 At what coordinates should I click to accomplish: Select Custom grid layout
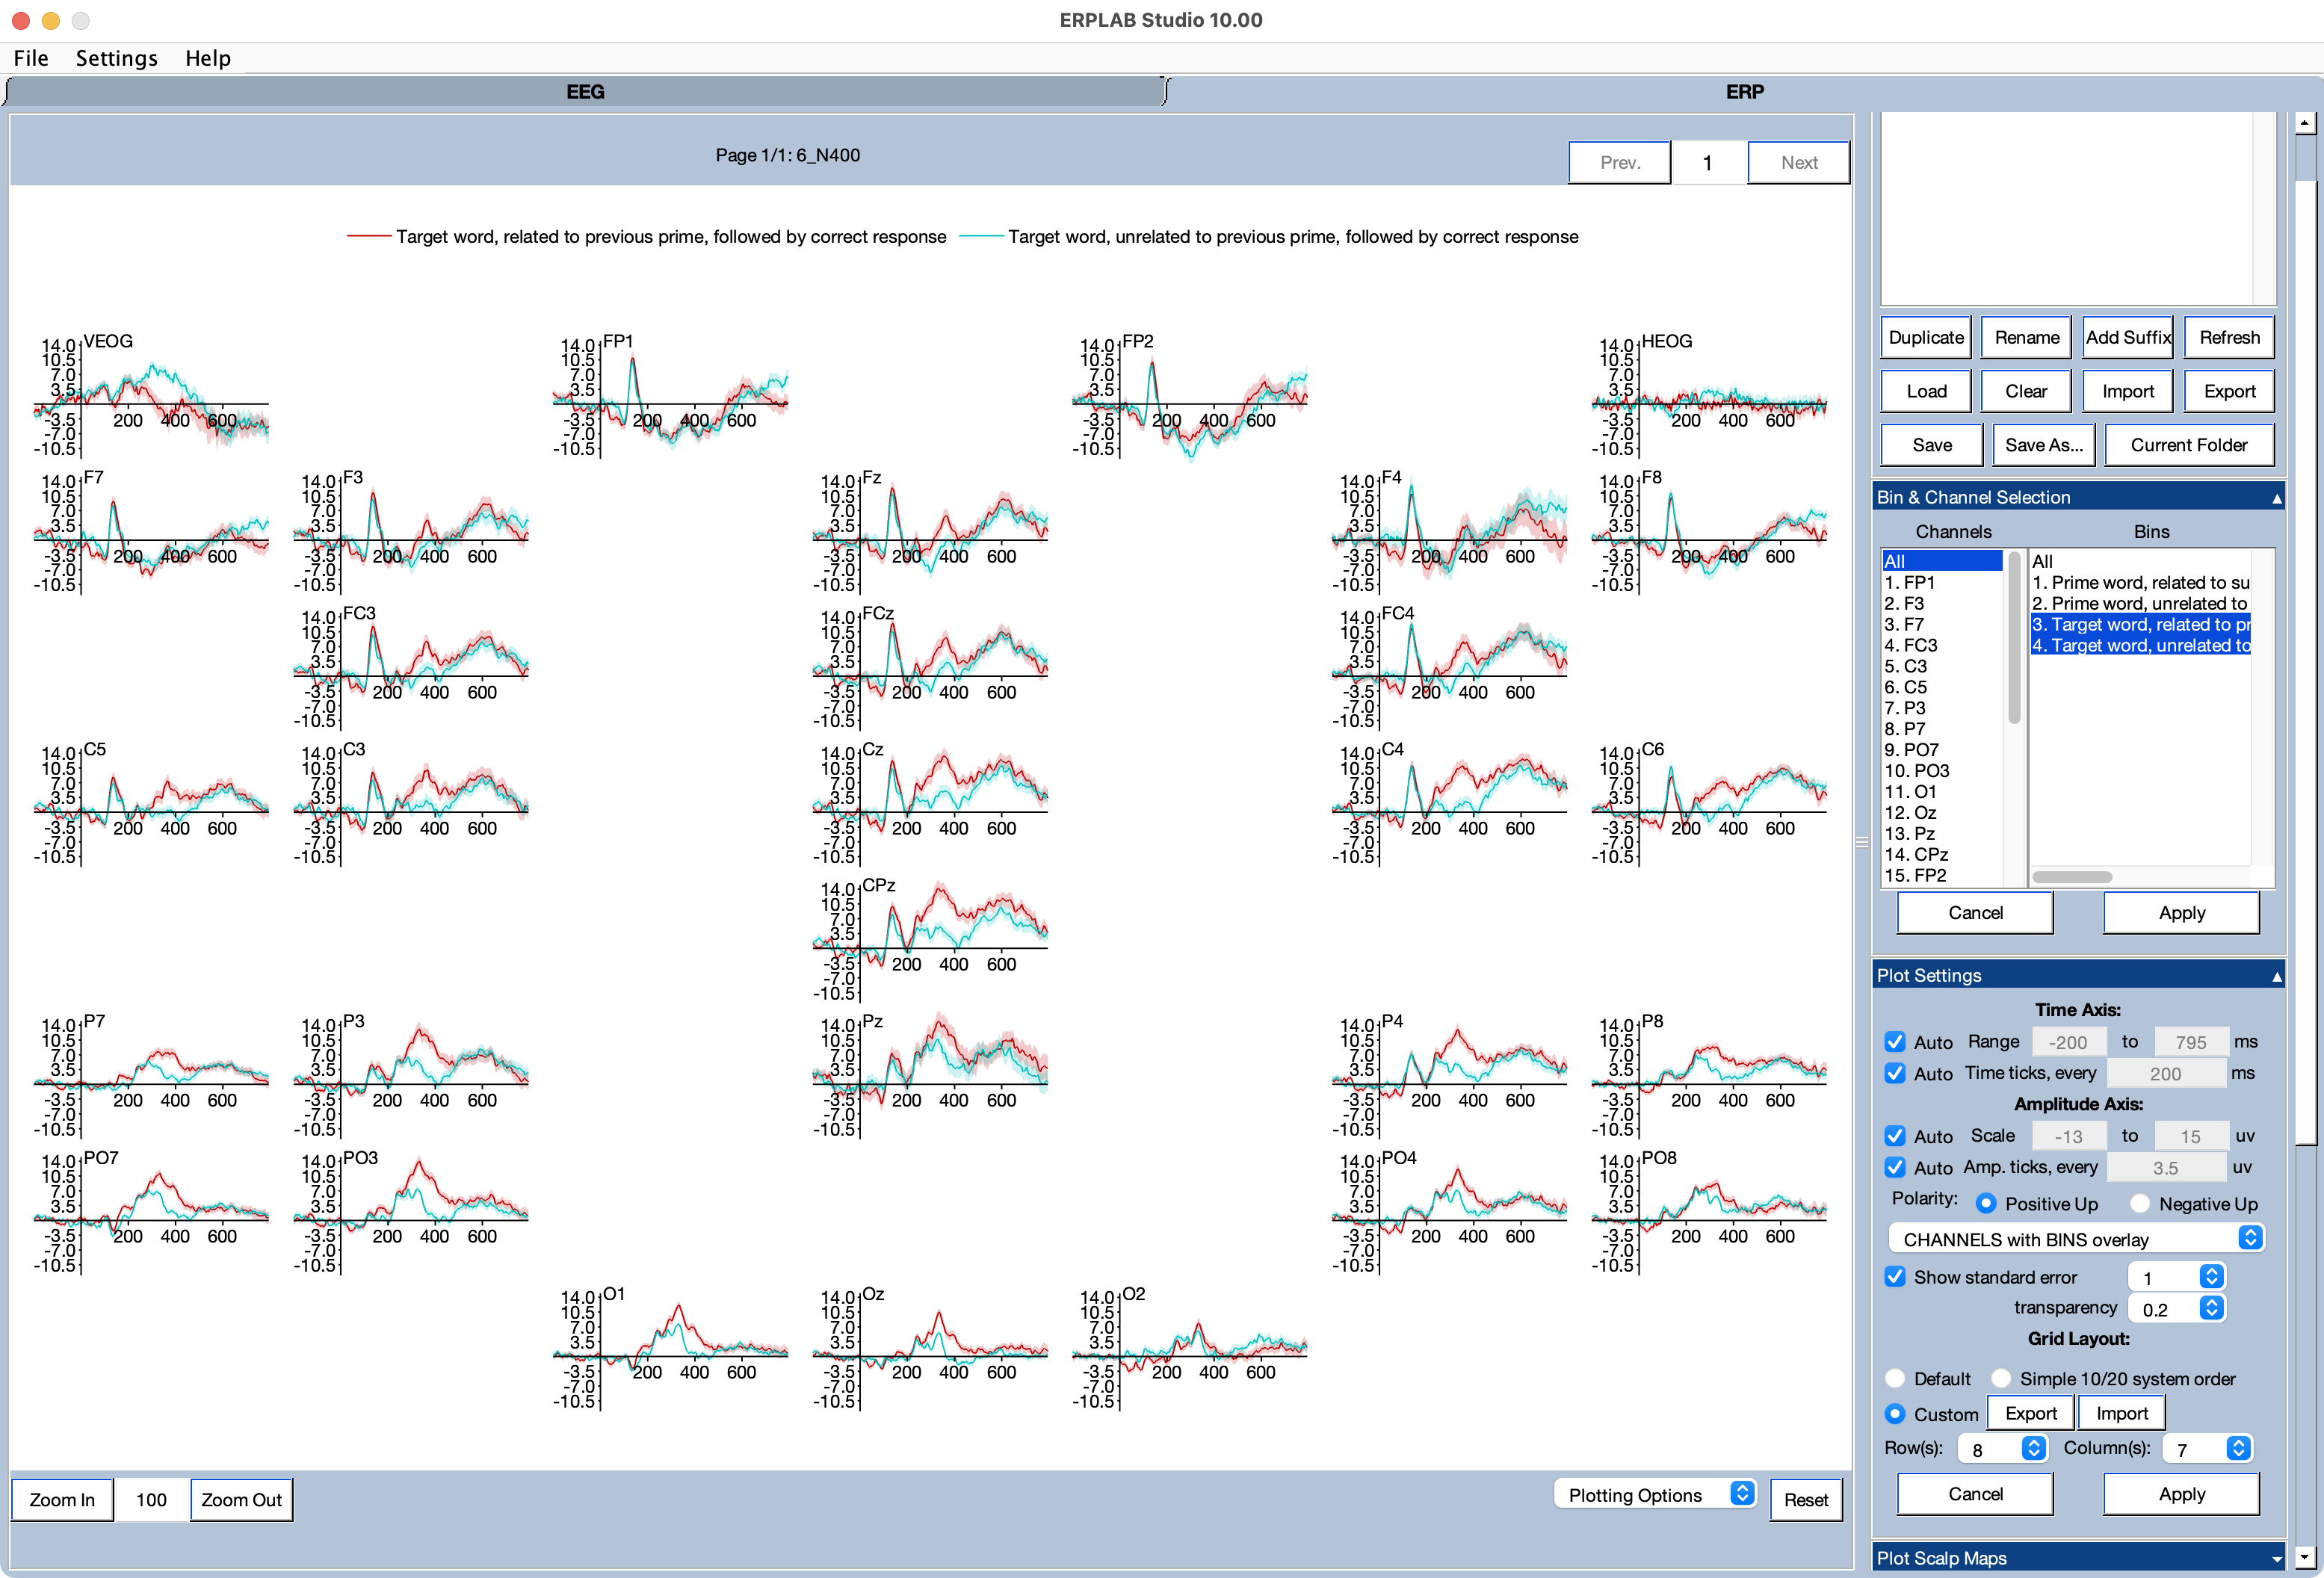pos(1895,1414)
